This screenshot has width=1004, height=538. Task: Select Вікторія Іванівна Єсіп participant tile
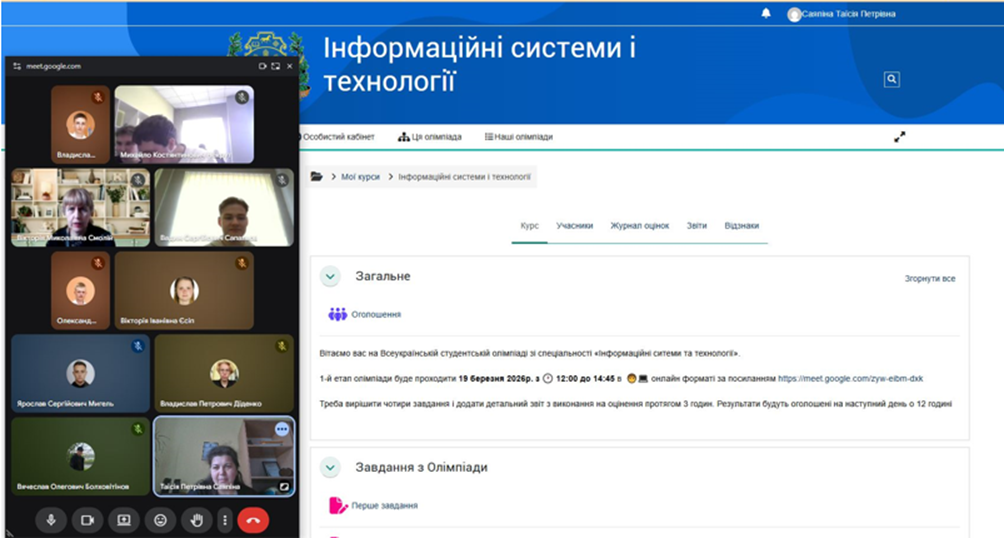183,290
